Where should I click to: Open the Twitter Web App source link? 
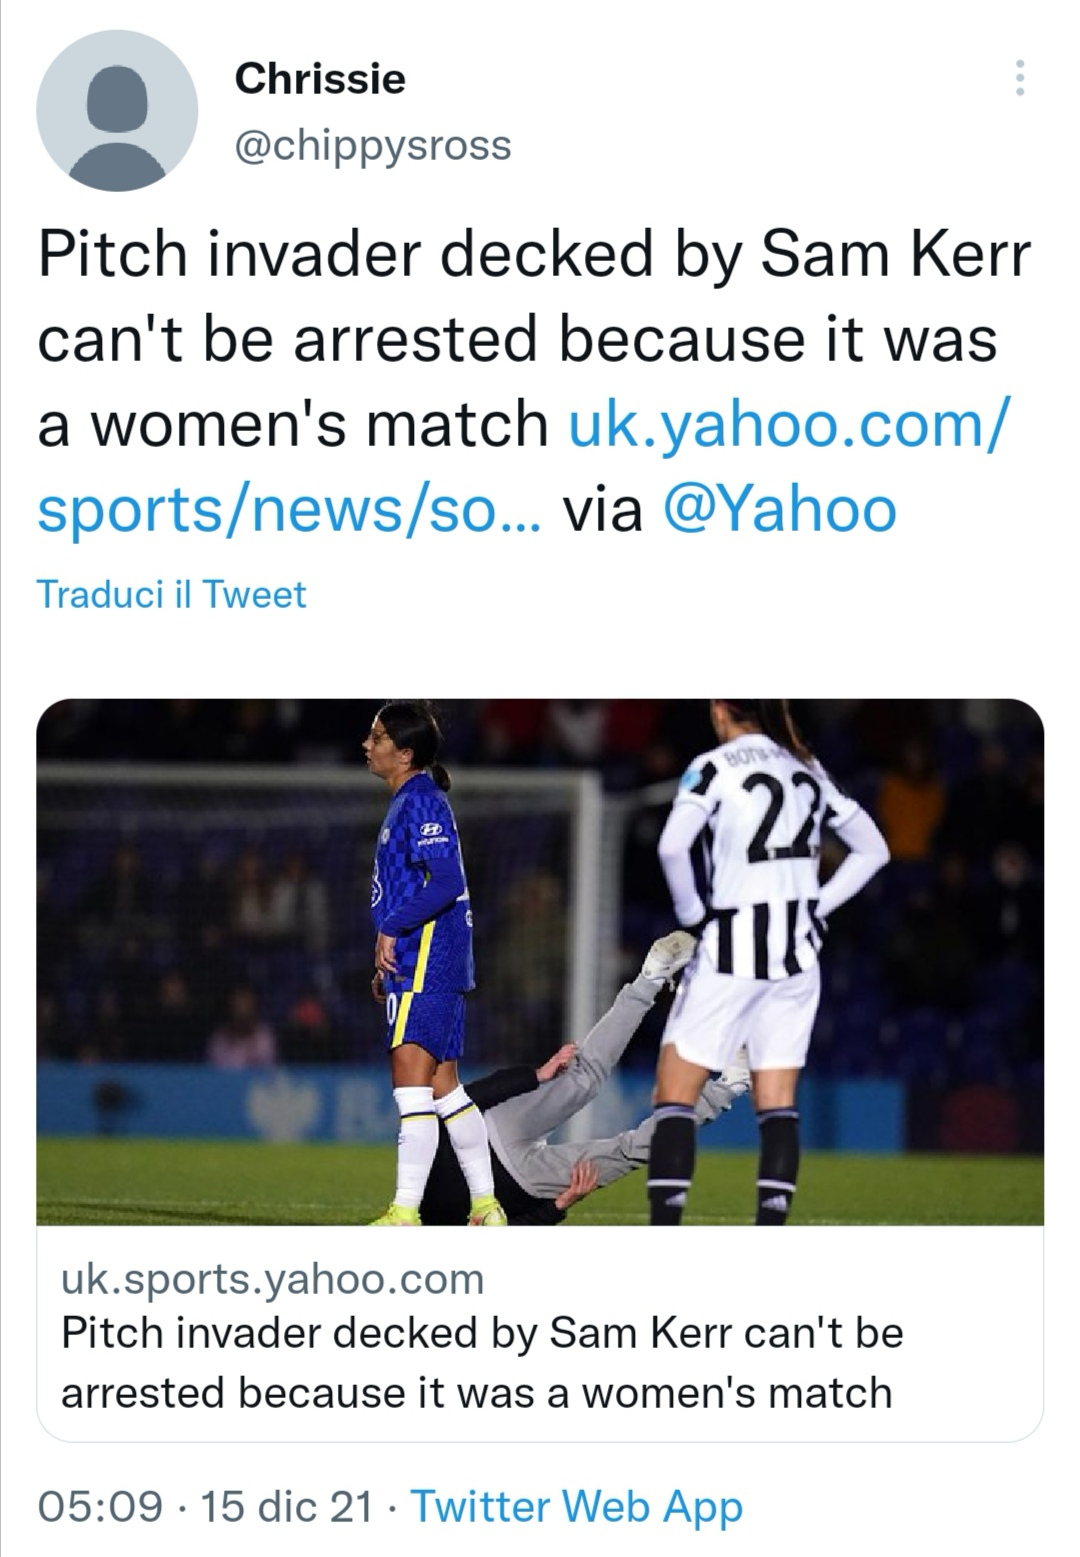coord(577,1505)
